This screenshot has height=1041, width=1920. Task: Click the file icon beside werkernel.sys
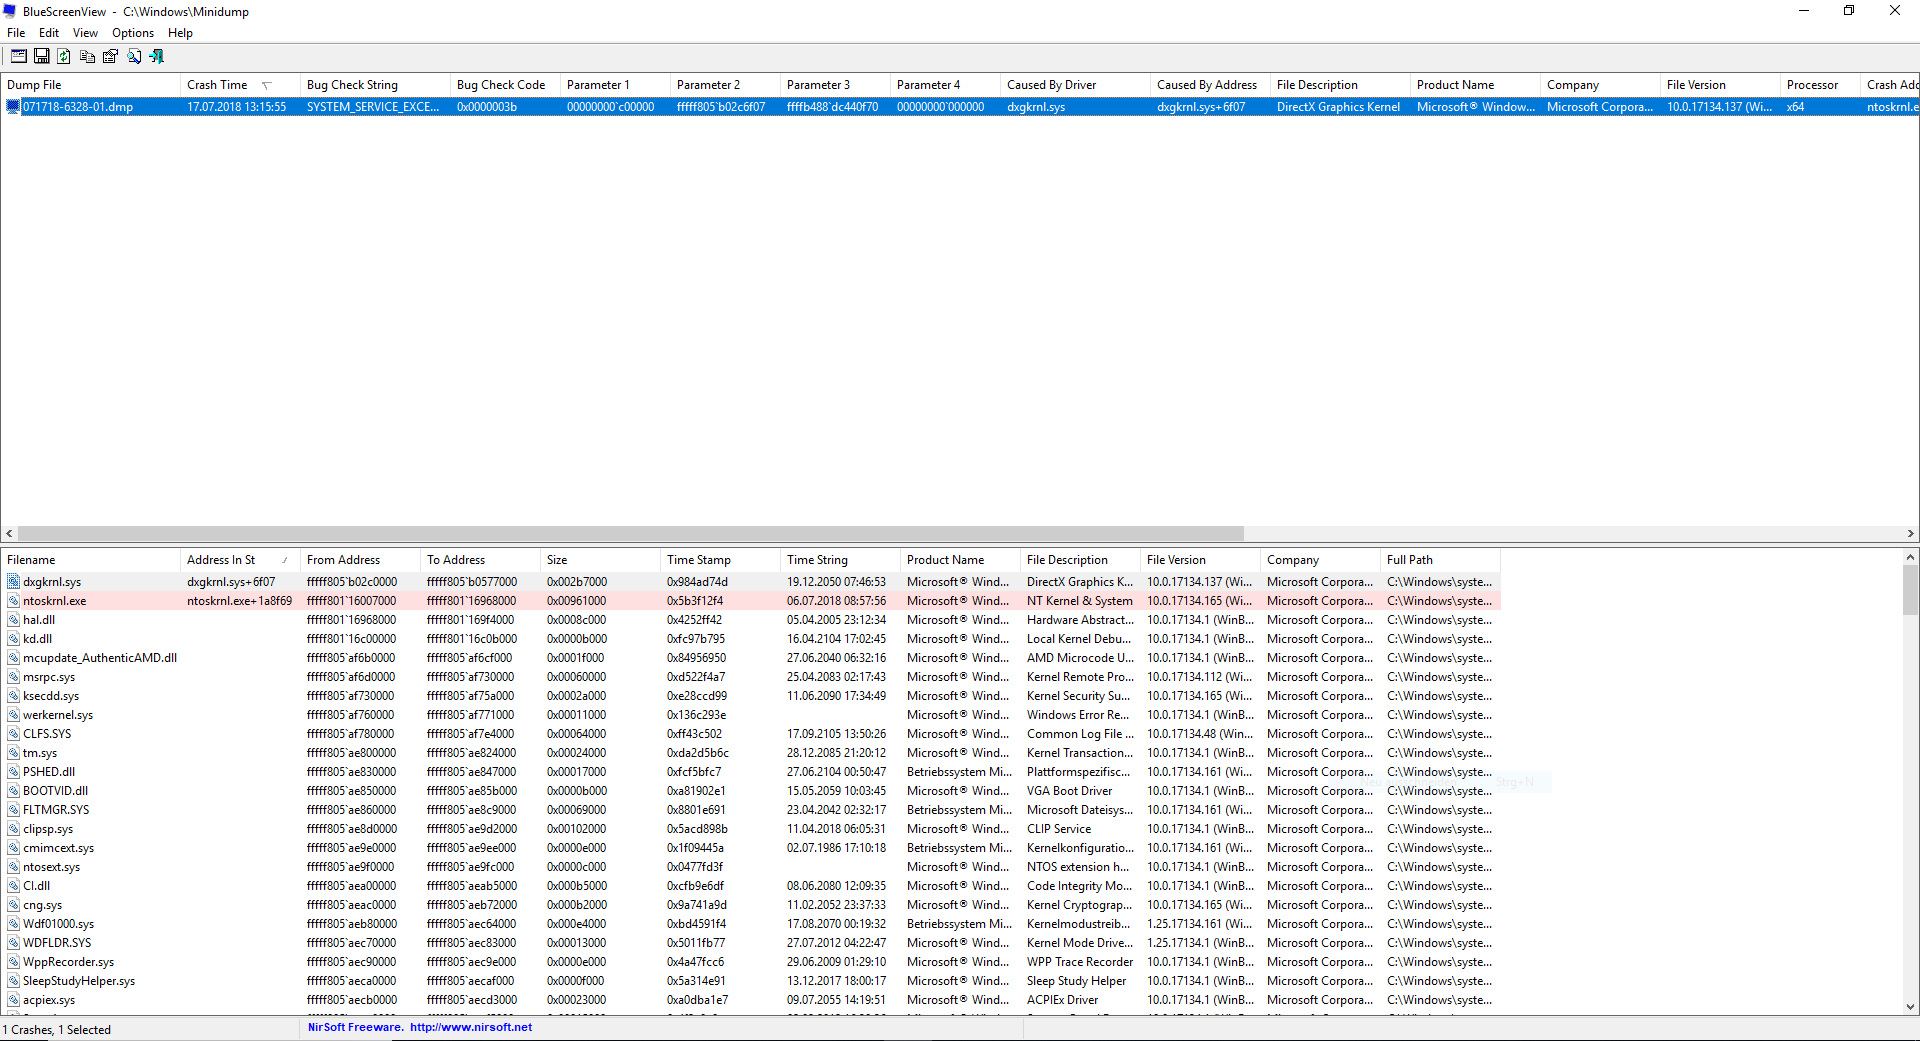[14, 715]
